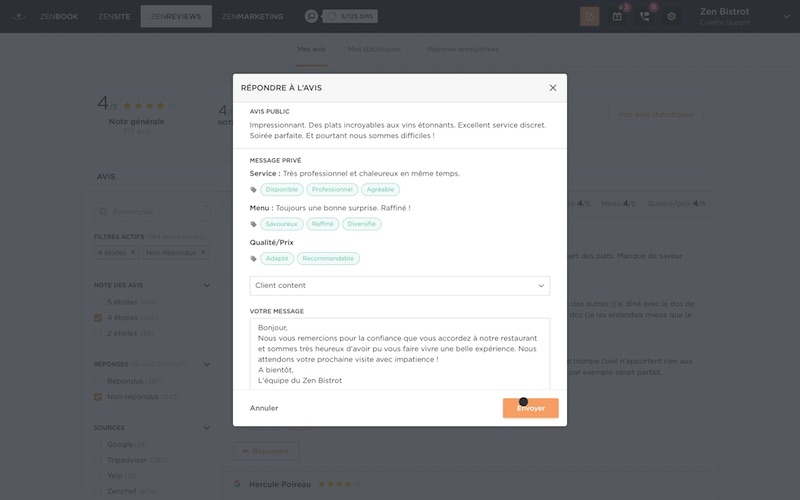
Task: Click the tag icon beside Savoureux
Action: click(254, 224)
